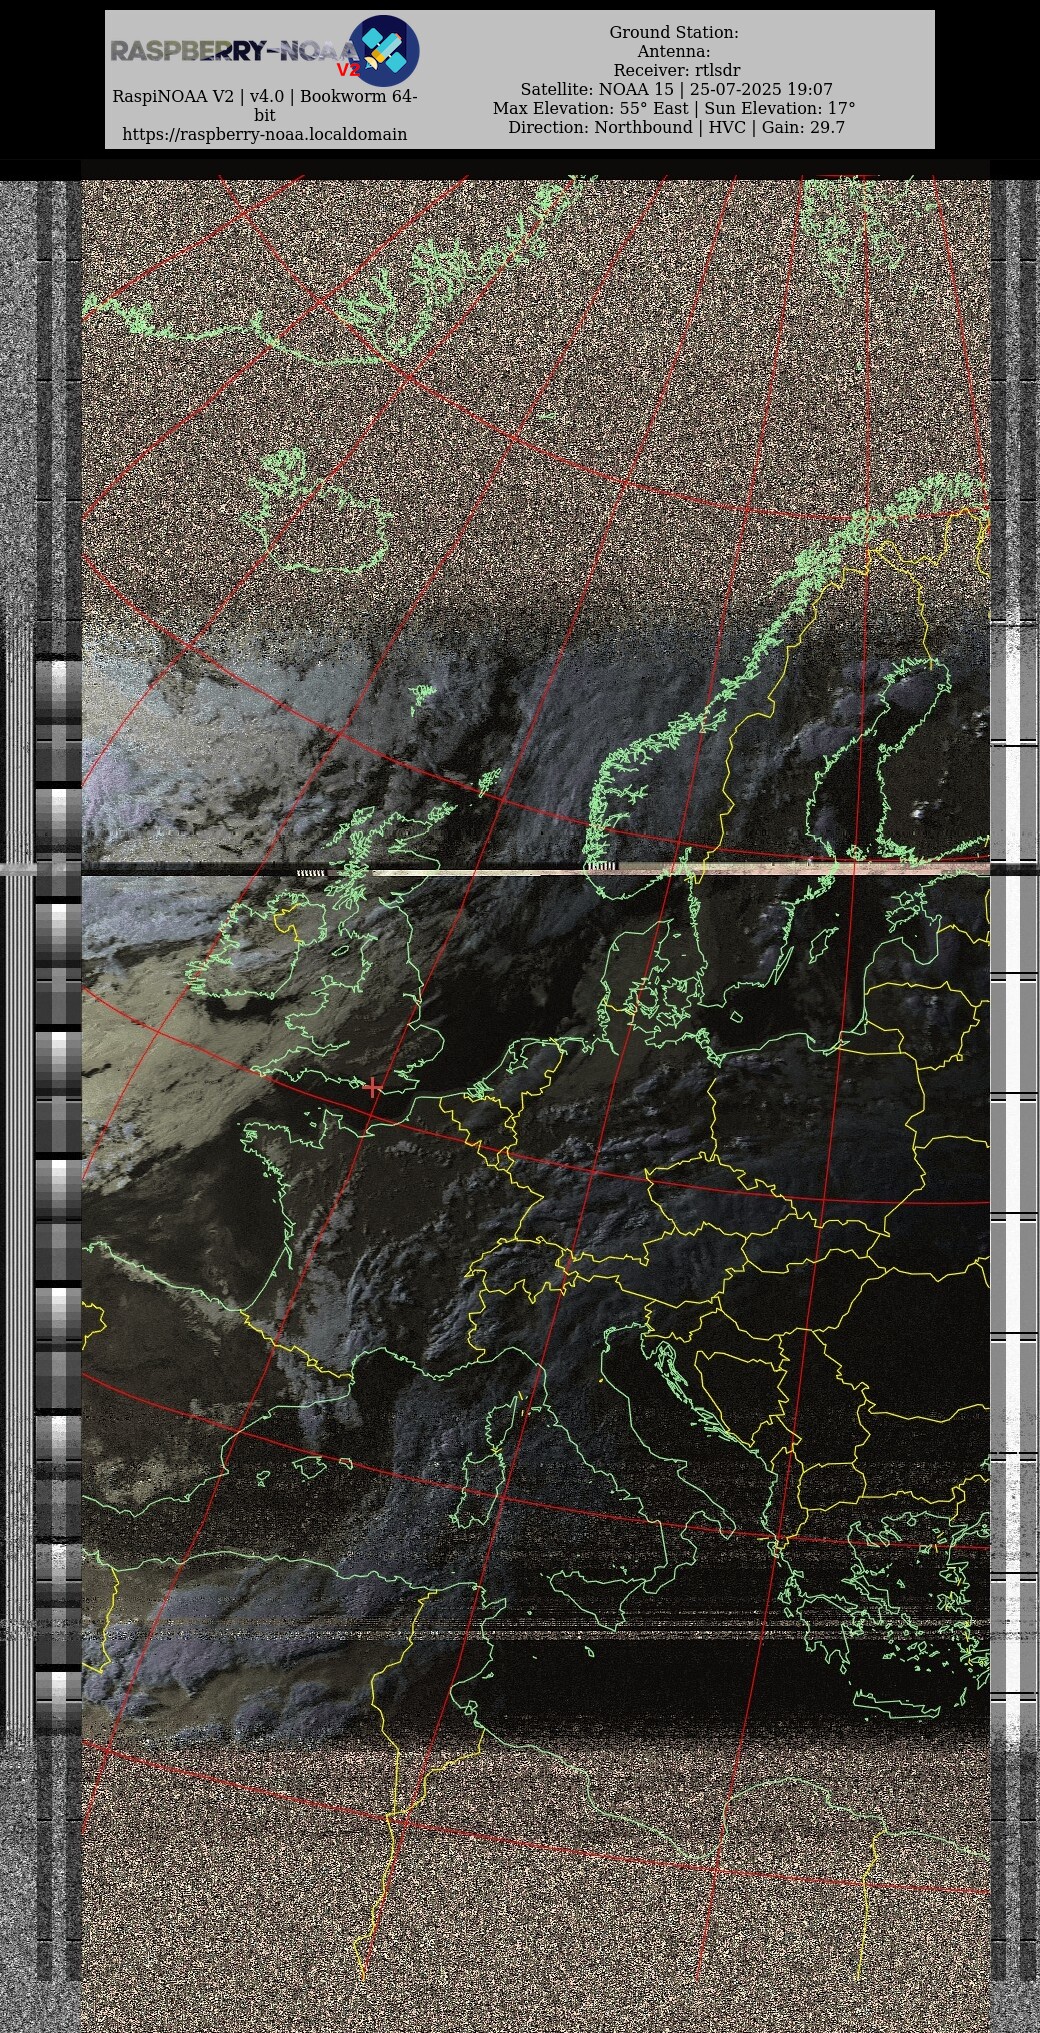Click the RaspiNOAA satellite logo icon

click(x=383, y=51)
